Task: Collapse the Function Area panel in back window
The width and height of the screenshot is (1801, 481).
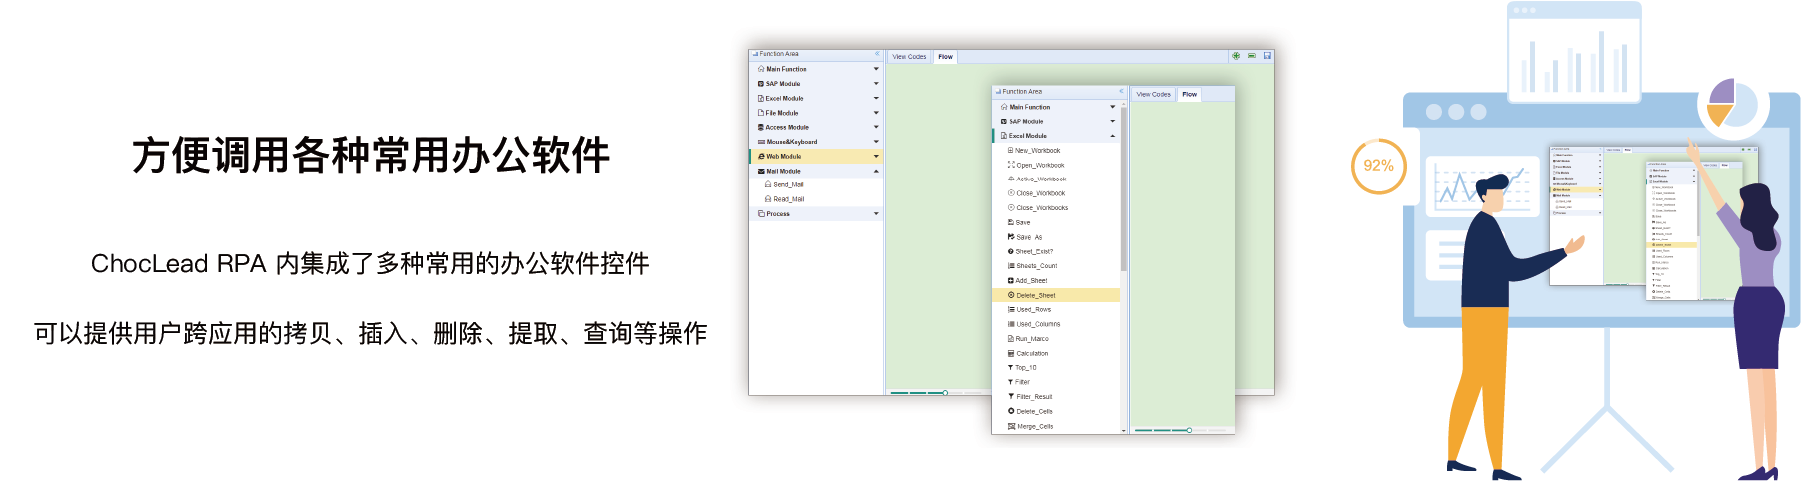Action: 877,54
